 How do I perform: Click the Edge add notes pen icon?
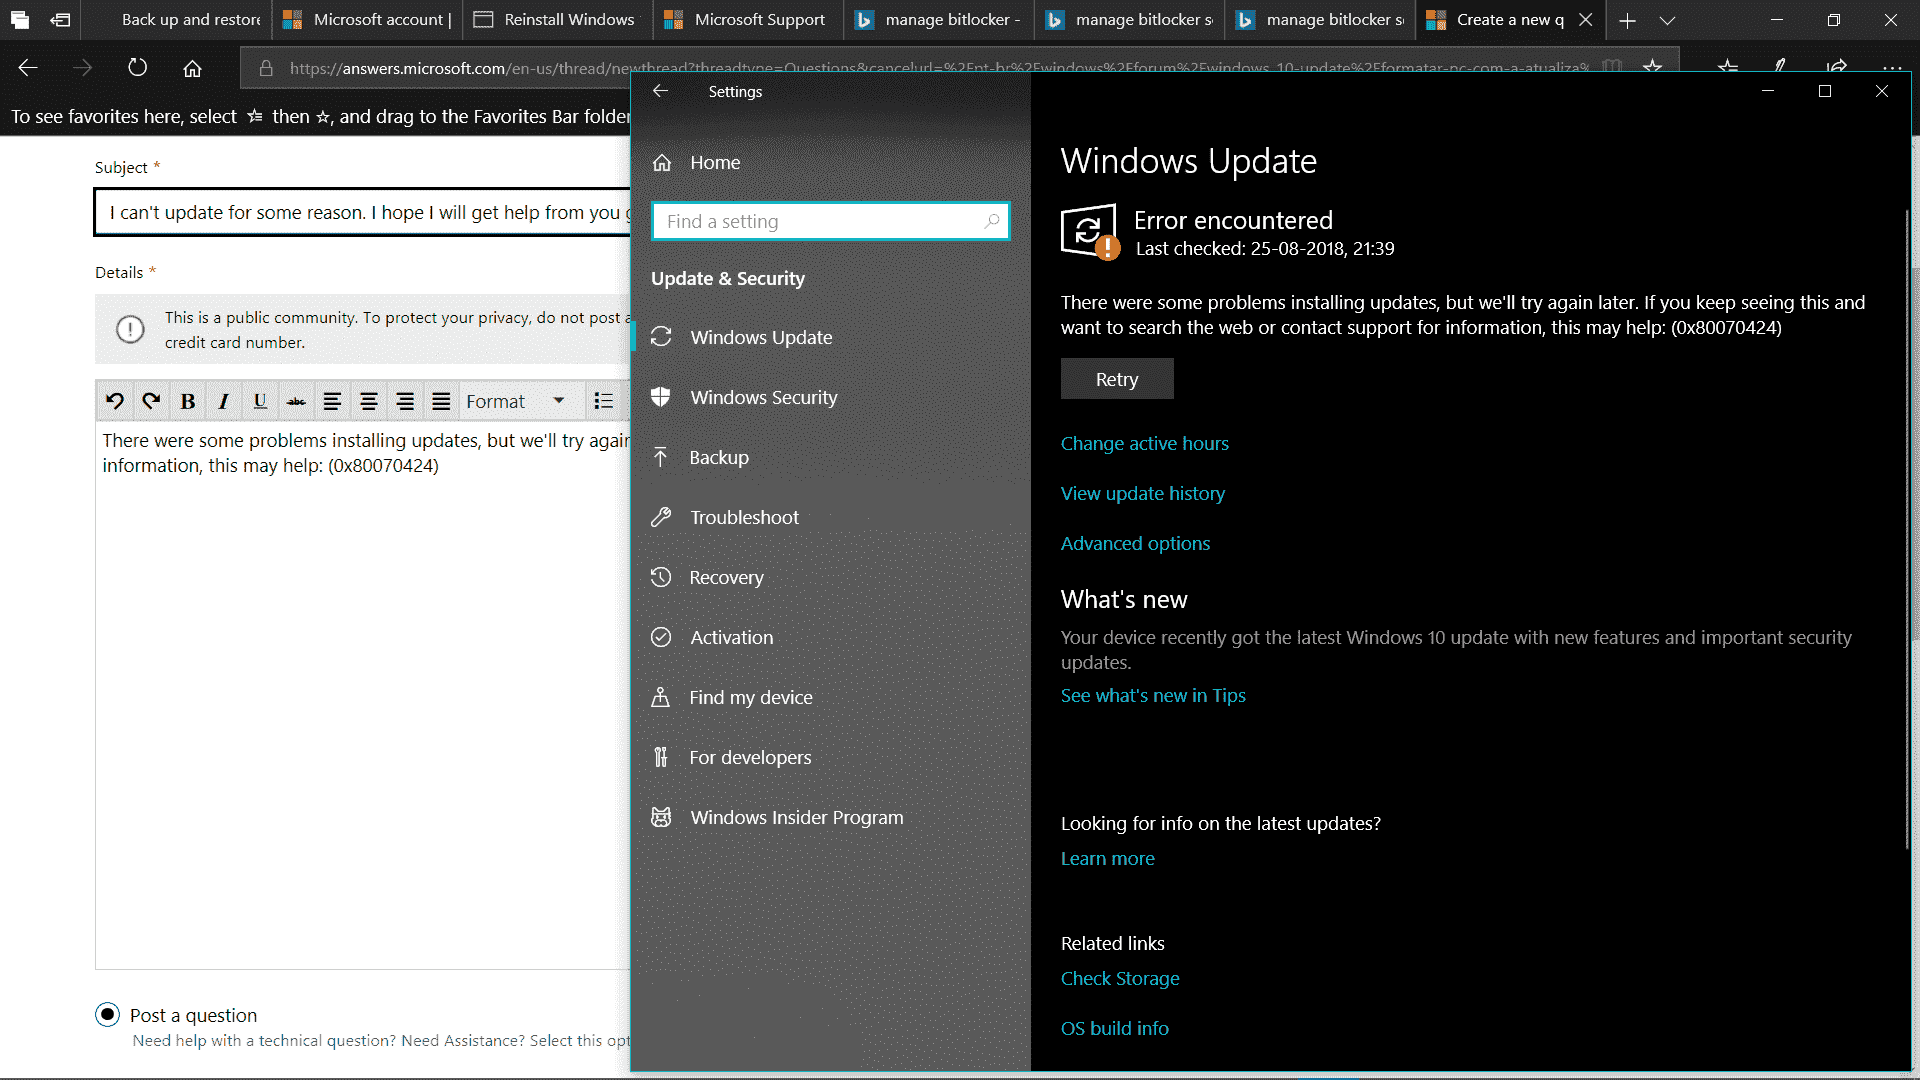(1781, 68)
